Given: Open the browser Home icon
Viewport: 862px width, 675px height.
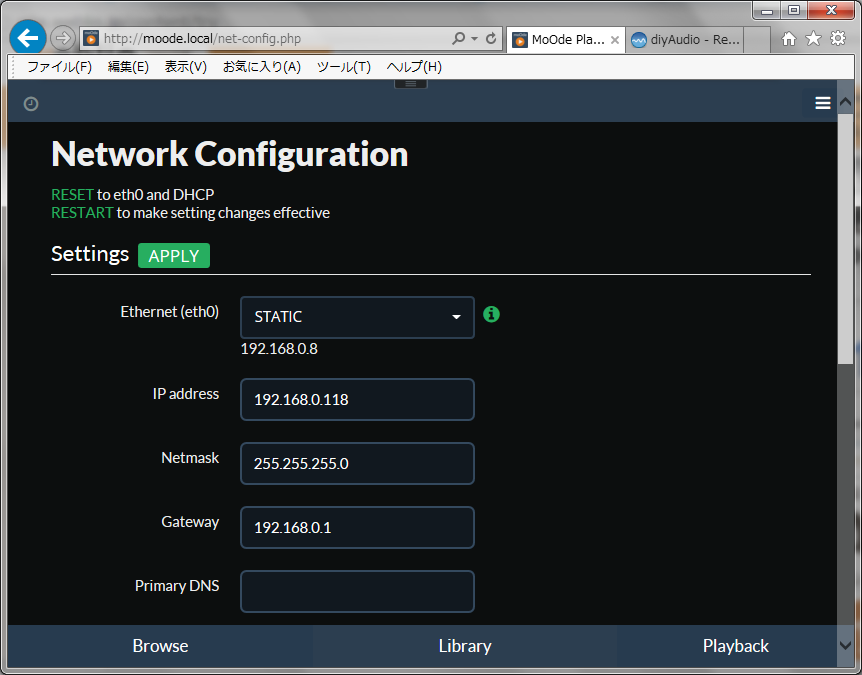Looking at the screenshot, I should (789, 38).
